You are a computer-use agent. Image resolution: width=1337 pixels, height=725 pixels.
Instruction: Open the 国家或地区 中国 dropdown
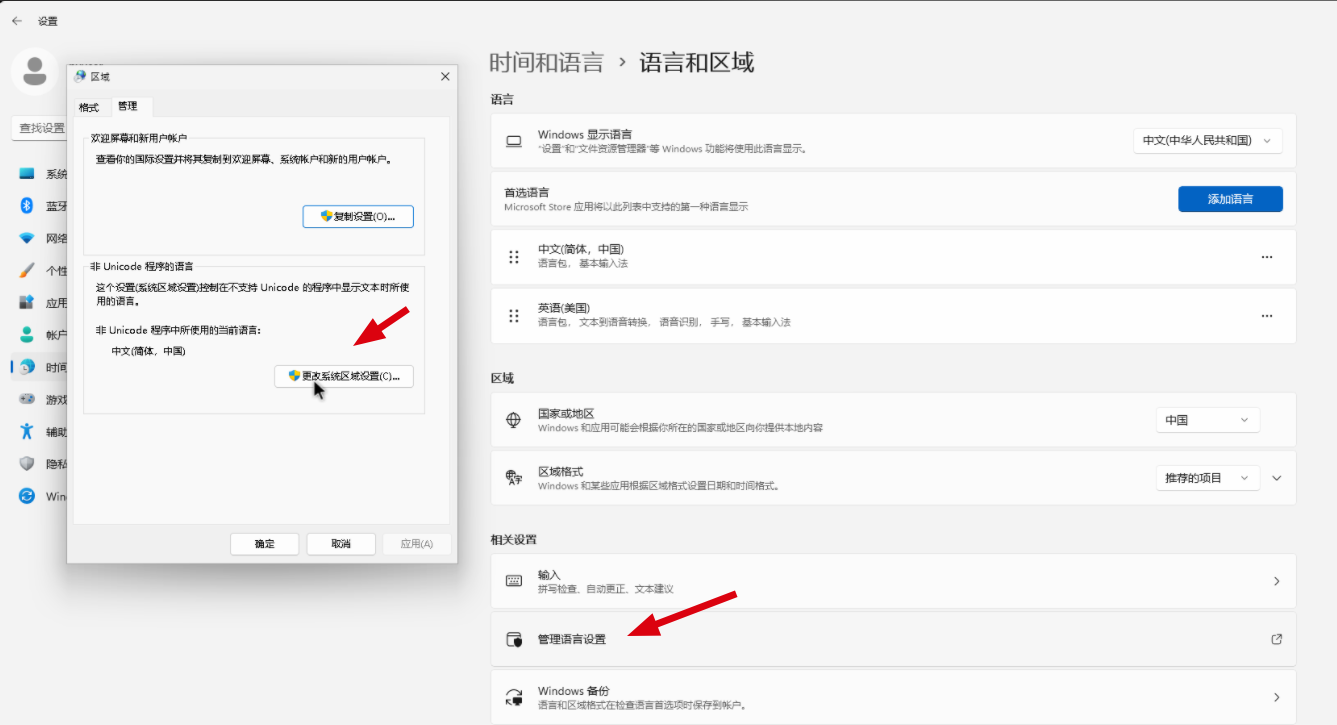click(1208, 420)
